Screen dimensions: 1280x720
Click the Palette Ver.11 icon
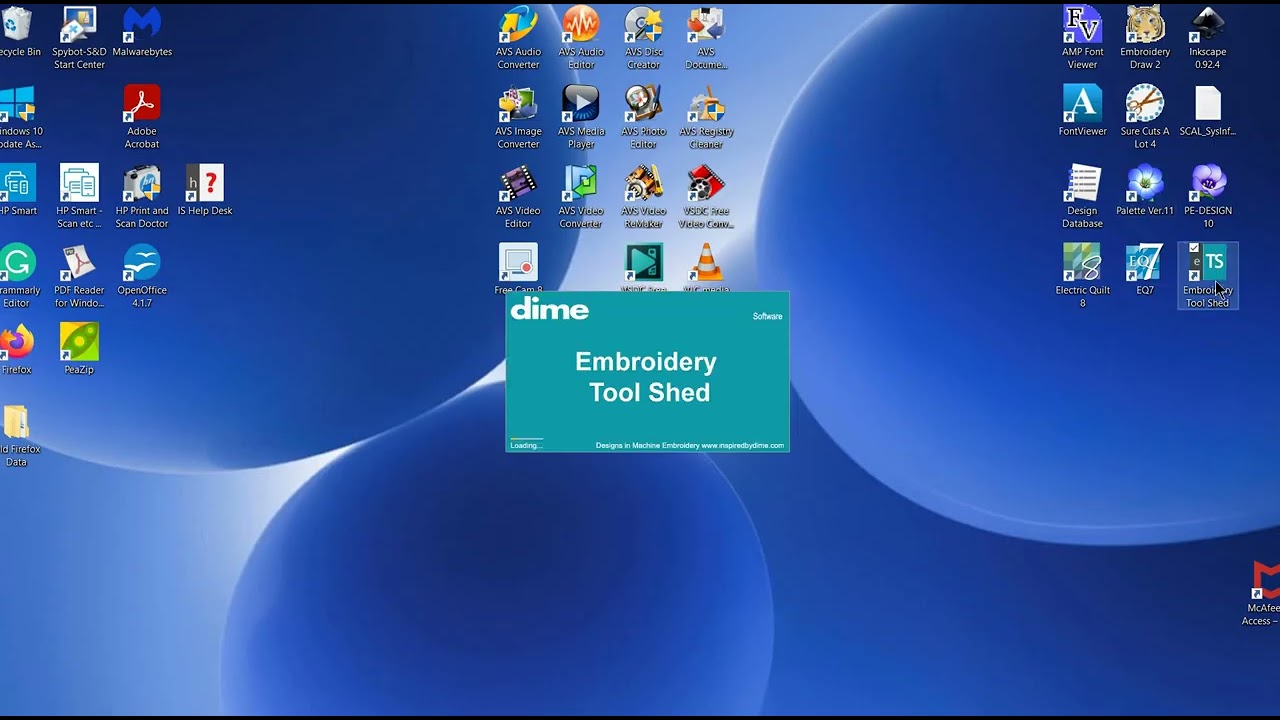click(x=1145, y=190)
